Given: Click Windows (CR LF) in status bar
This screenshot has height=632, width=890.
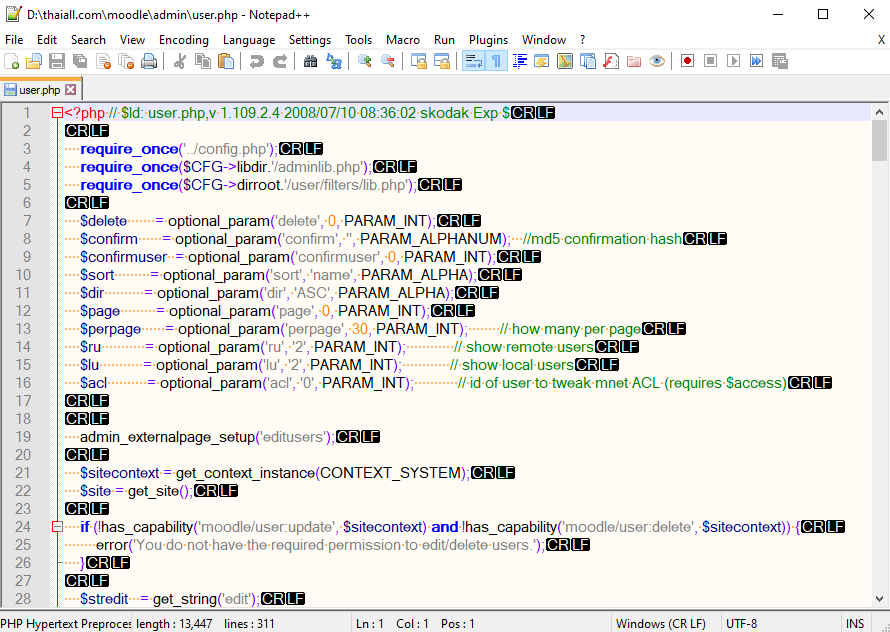Looking at the screenshot, I should (662, 624).
